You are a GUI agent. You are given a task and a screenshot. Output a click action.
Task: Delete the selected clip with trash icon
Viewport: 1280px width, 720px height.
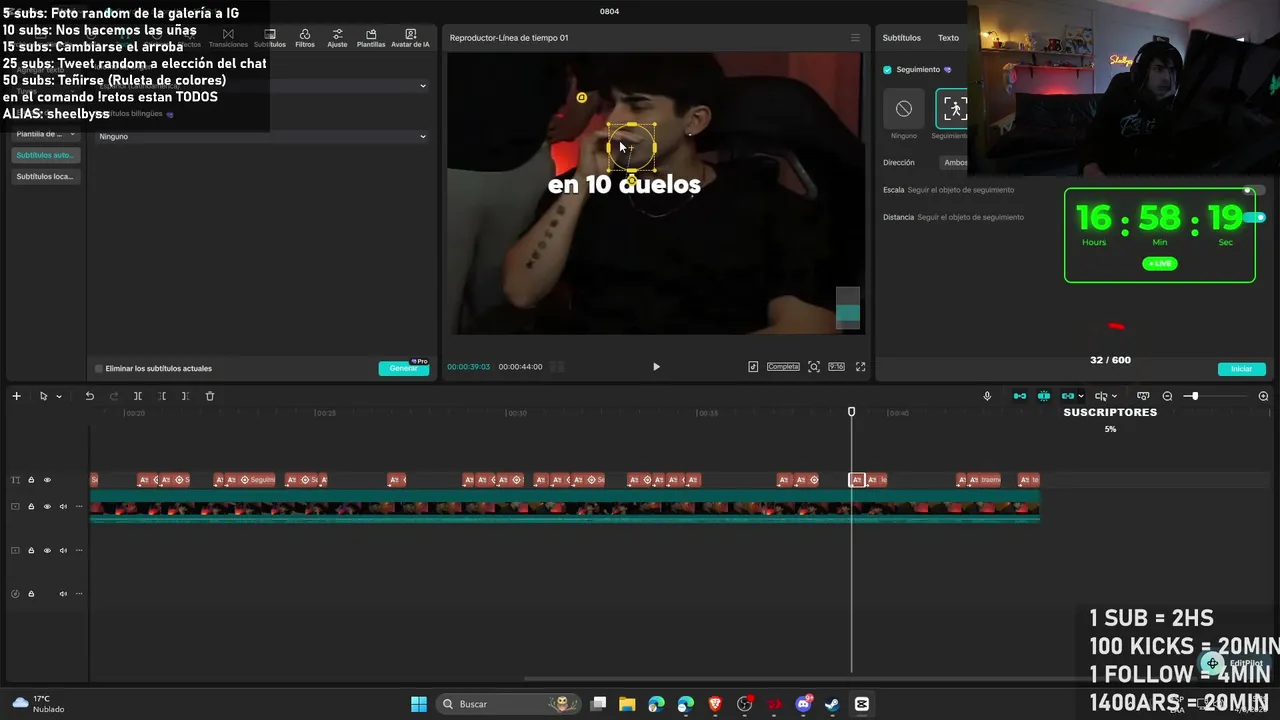coord(210,396)
